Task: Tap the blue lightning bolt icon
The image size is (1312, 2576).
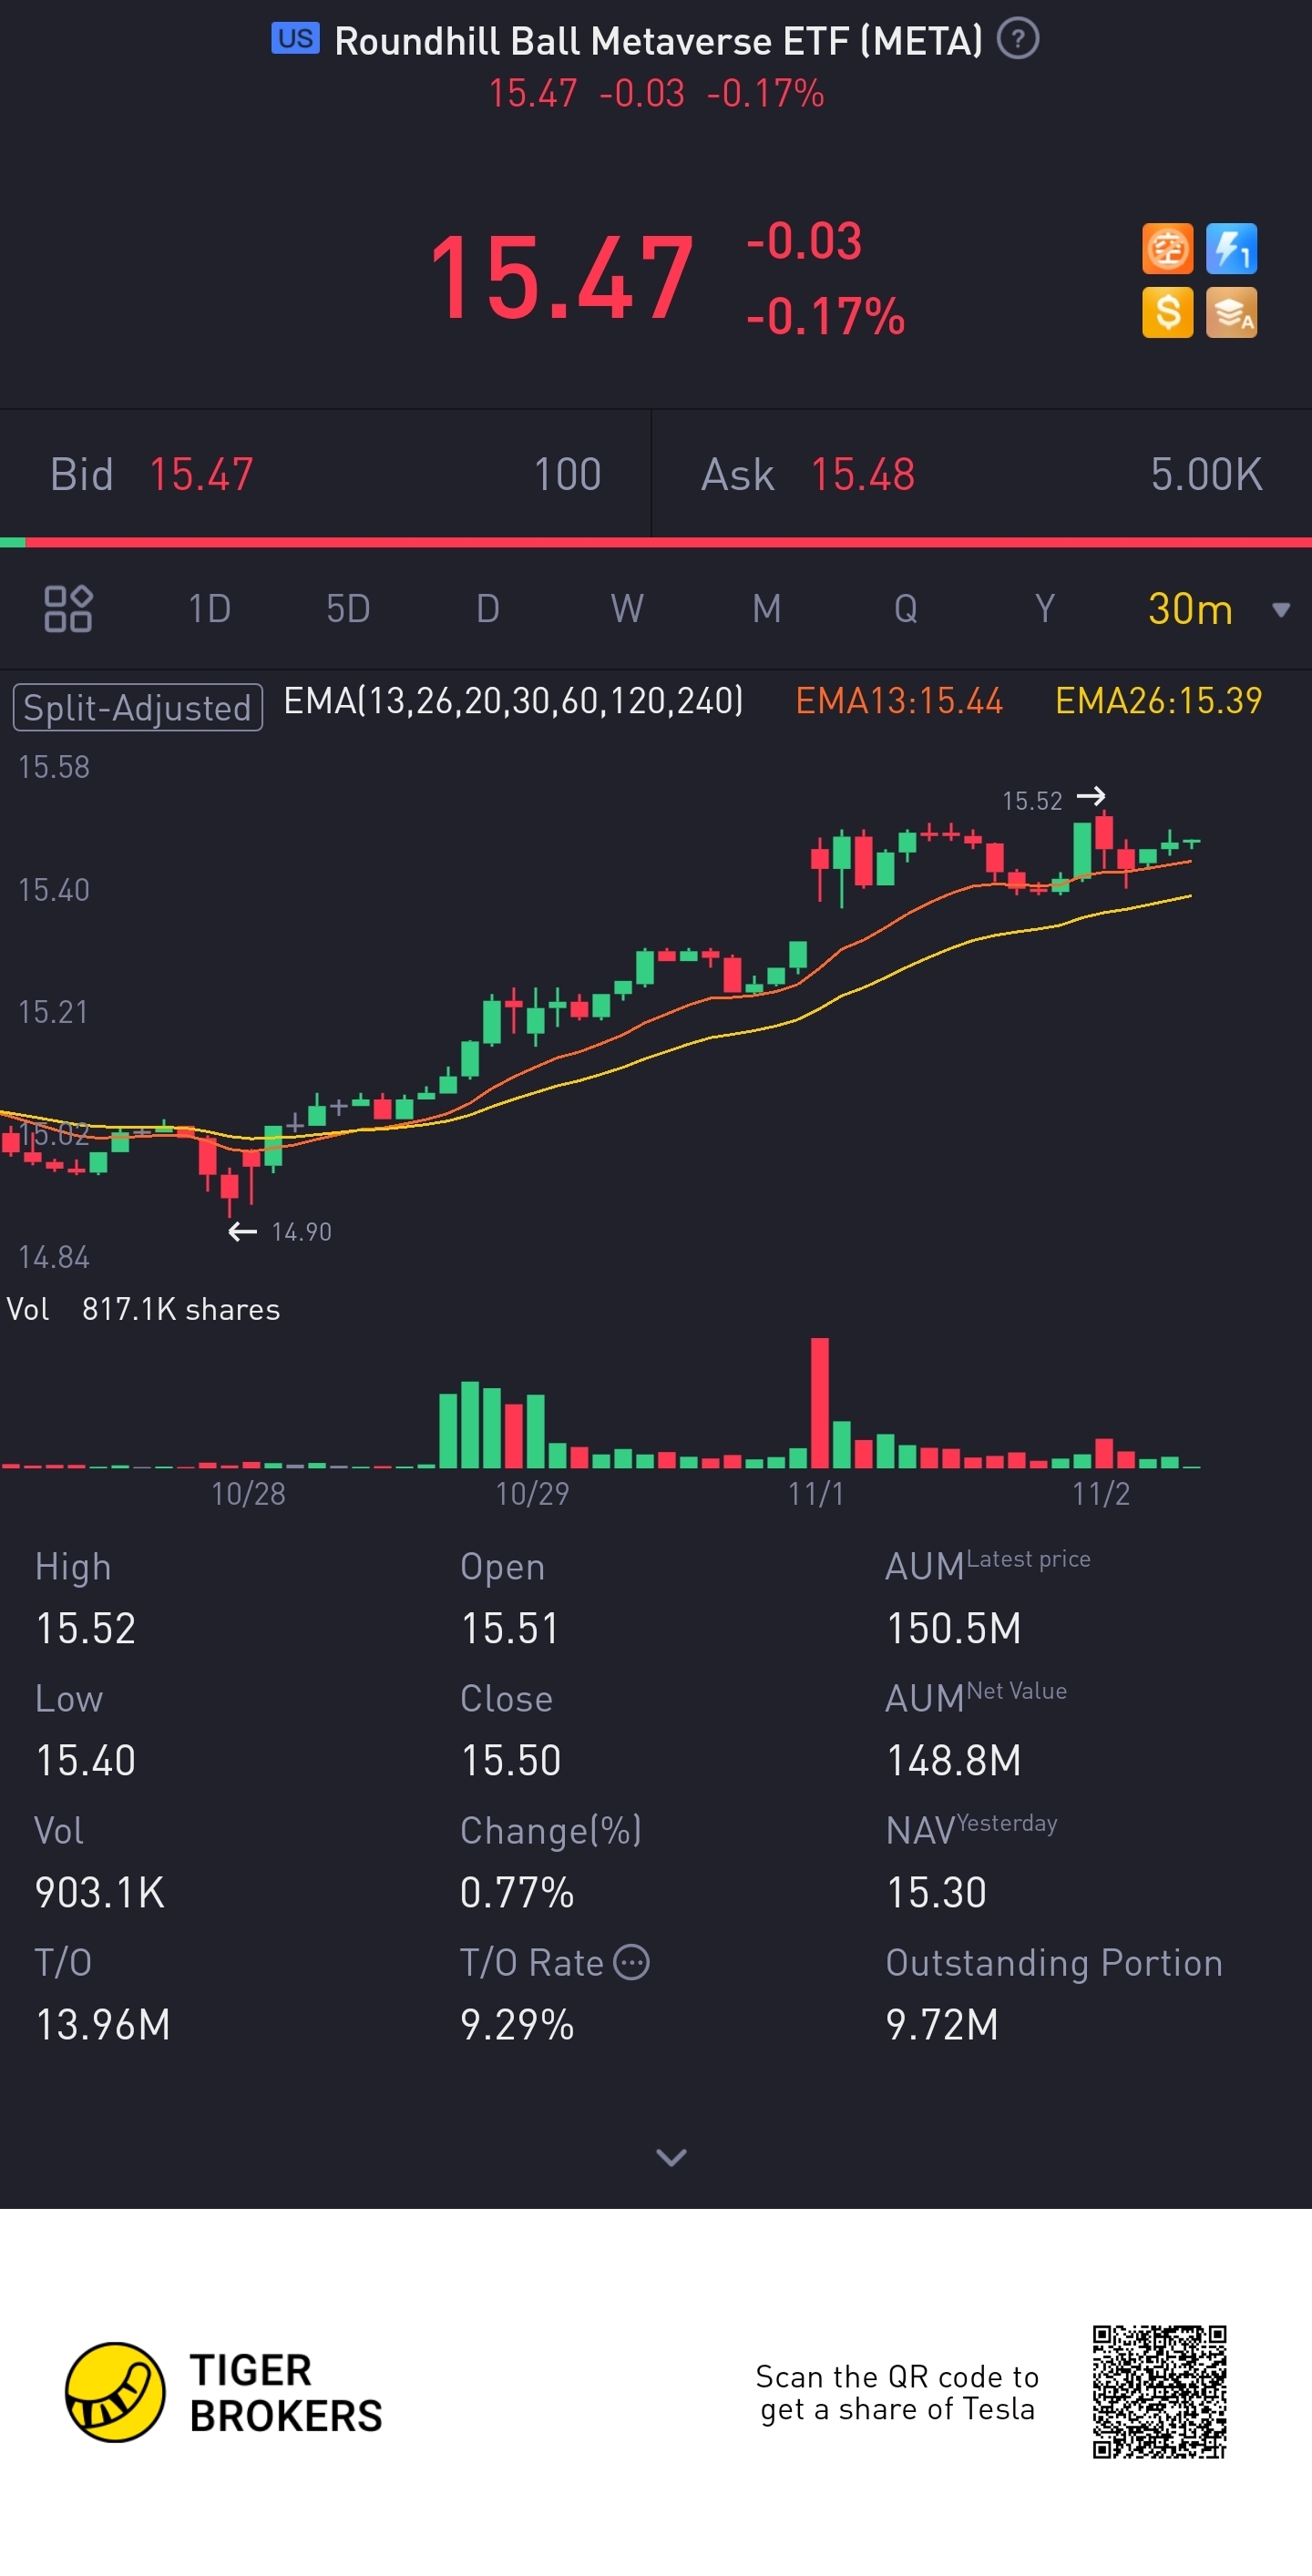Action: coord(1231,248)
